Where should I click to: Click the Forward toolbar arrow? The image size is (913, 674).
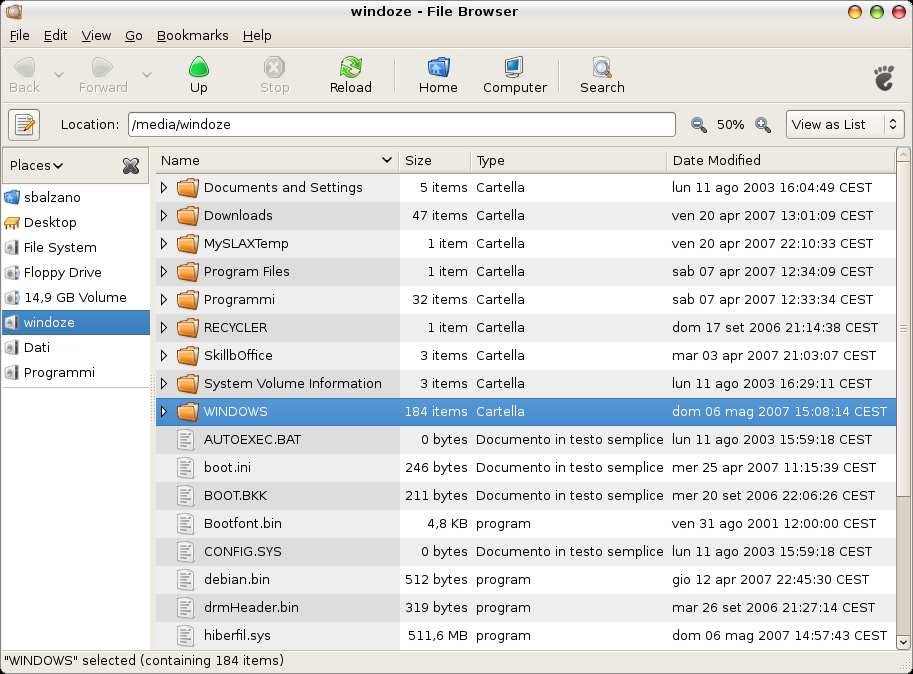[102, 75]
